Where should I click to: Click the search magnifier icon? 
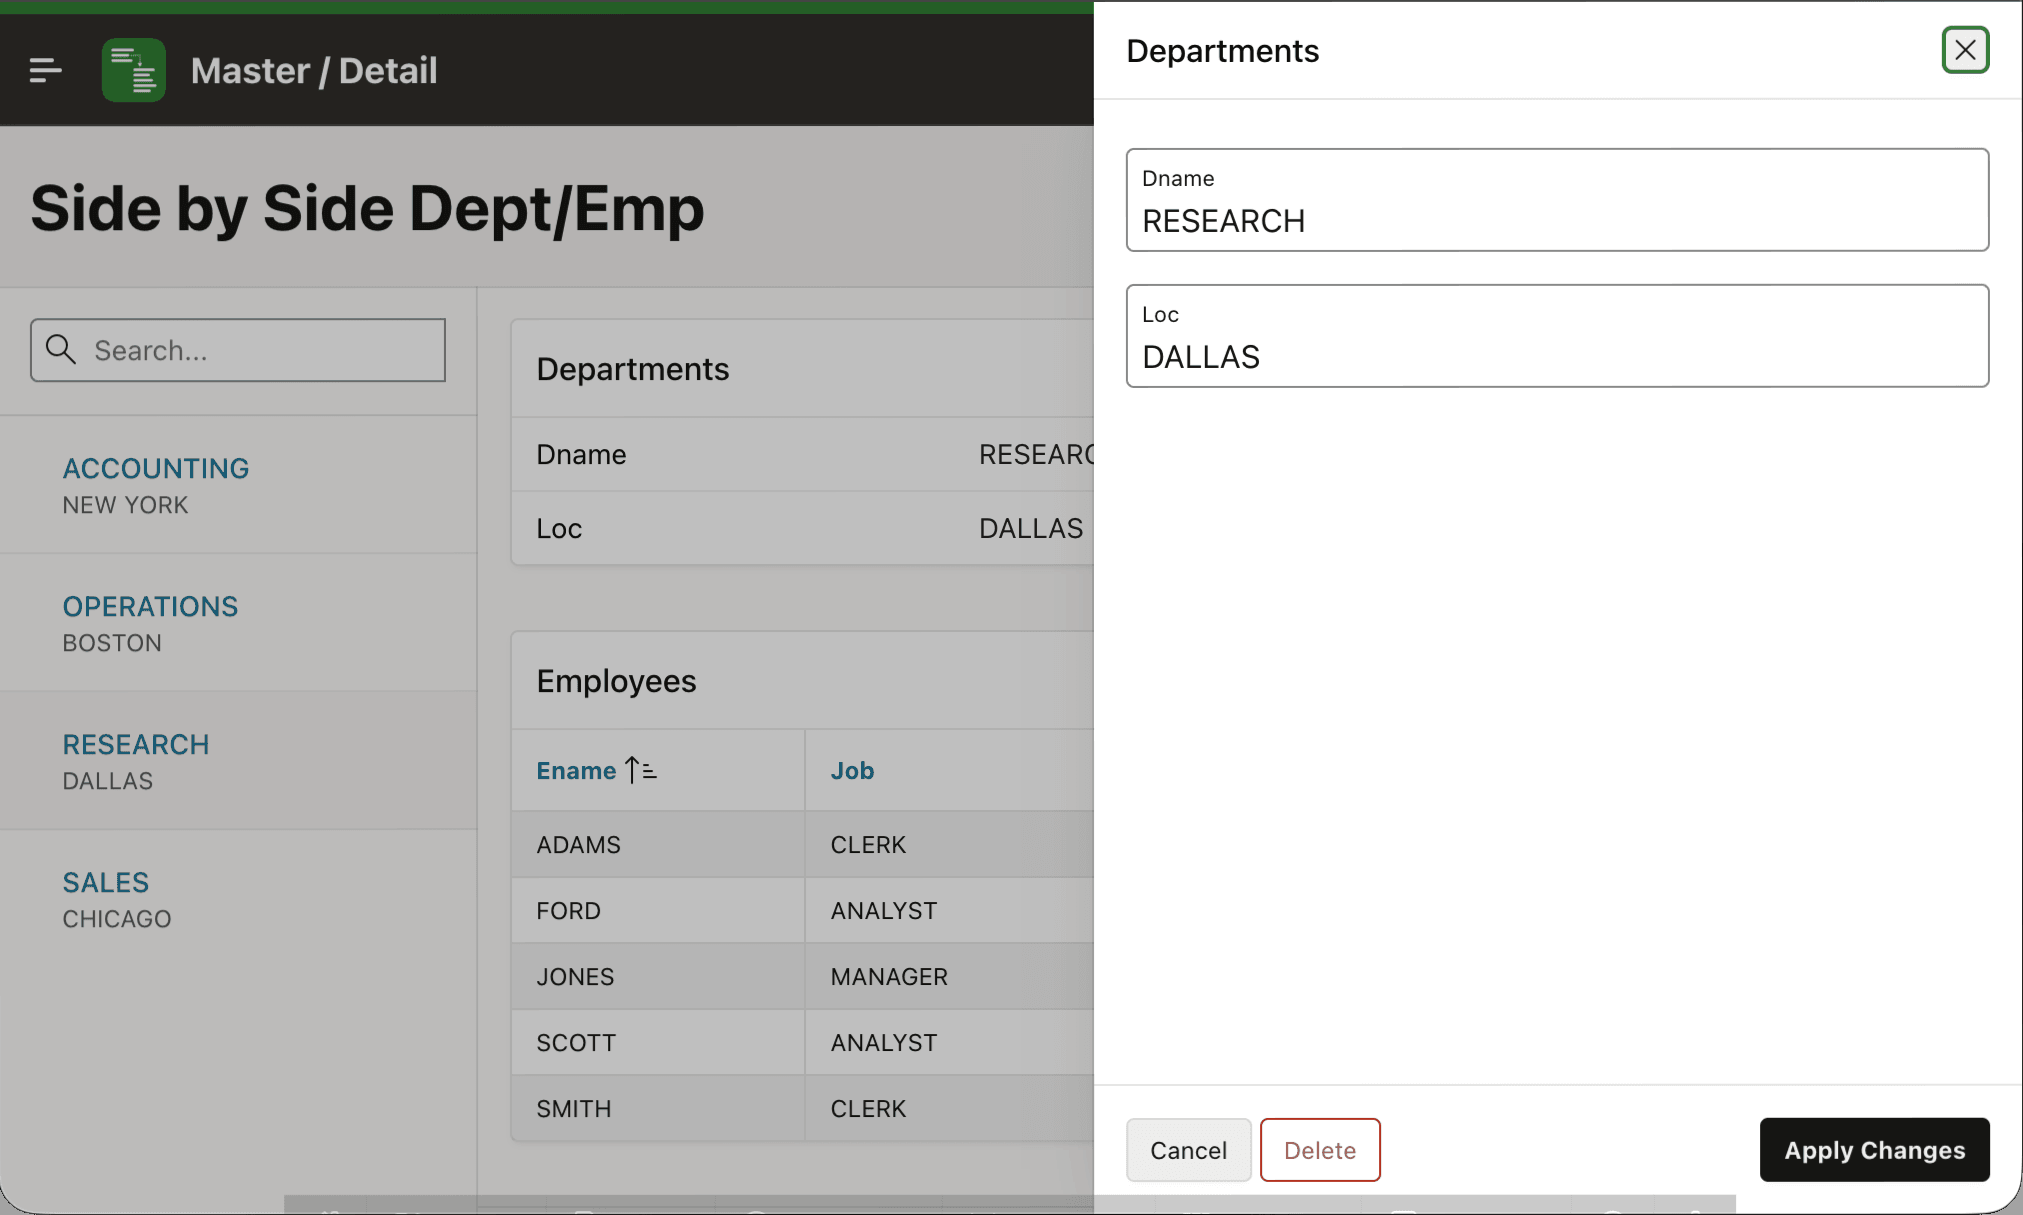(x=61, y=350)
